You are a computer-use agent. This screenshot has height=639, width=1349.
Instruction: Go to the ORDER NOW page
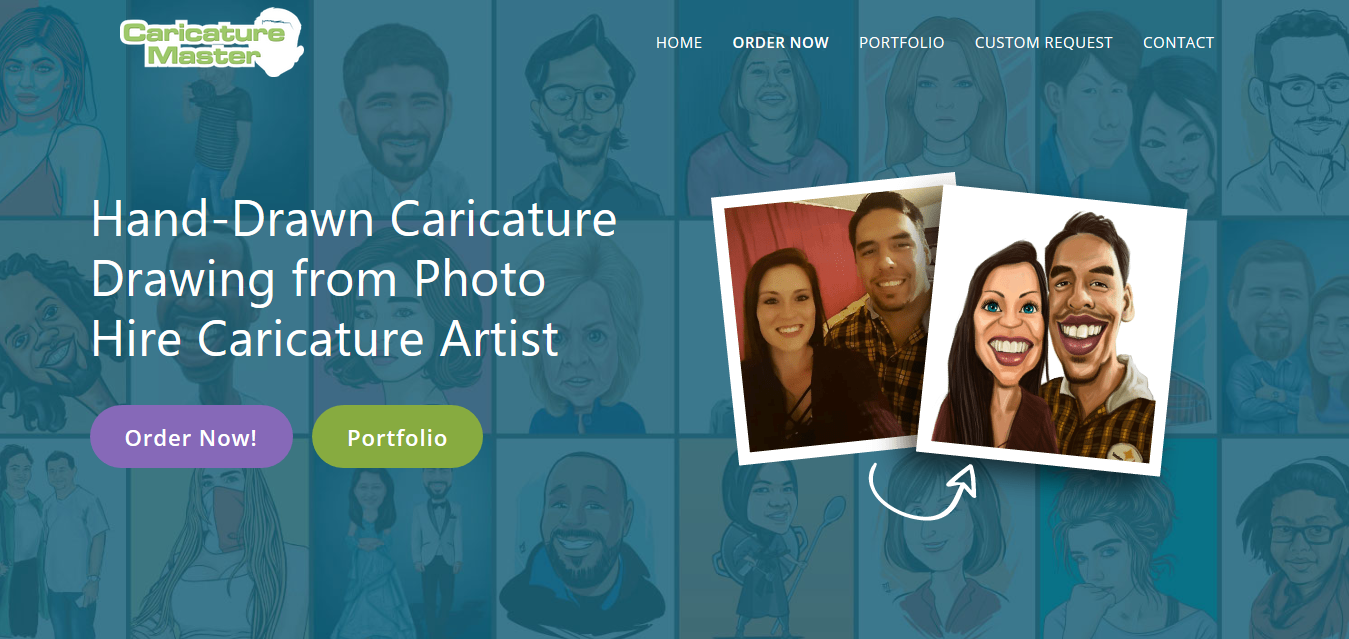(780, 43)
